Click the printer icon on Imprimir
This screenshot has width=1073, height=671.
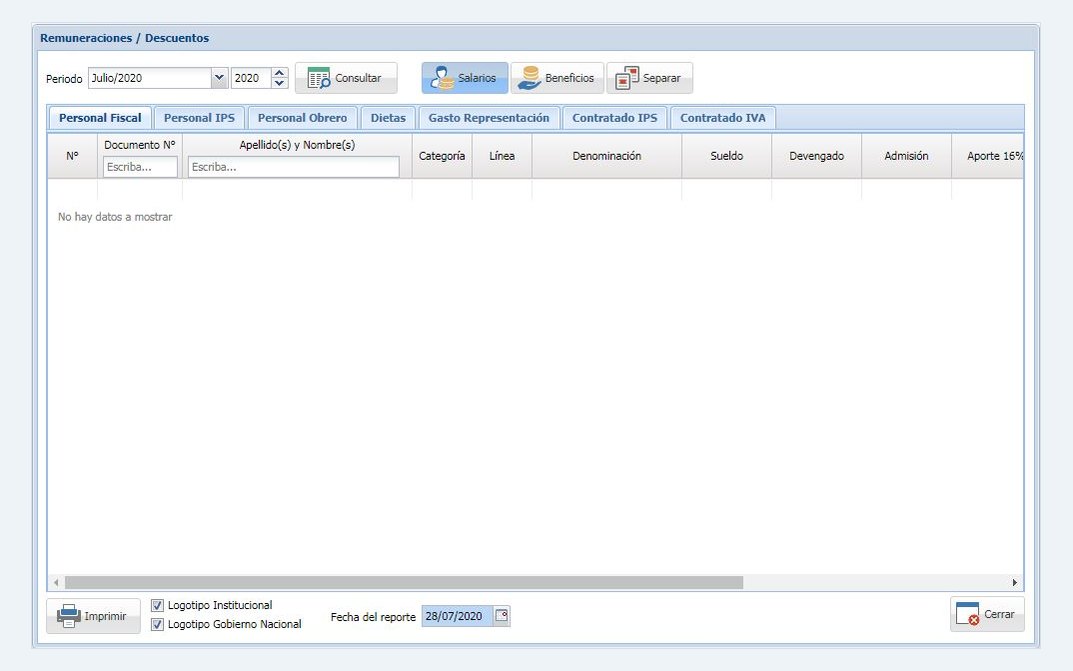pyautogui.click(x=69, y=616)
